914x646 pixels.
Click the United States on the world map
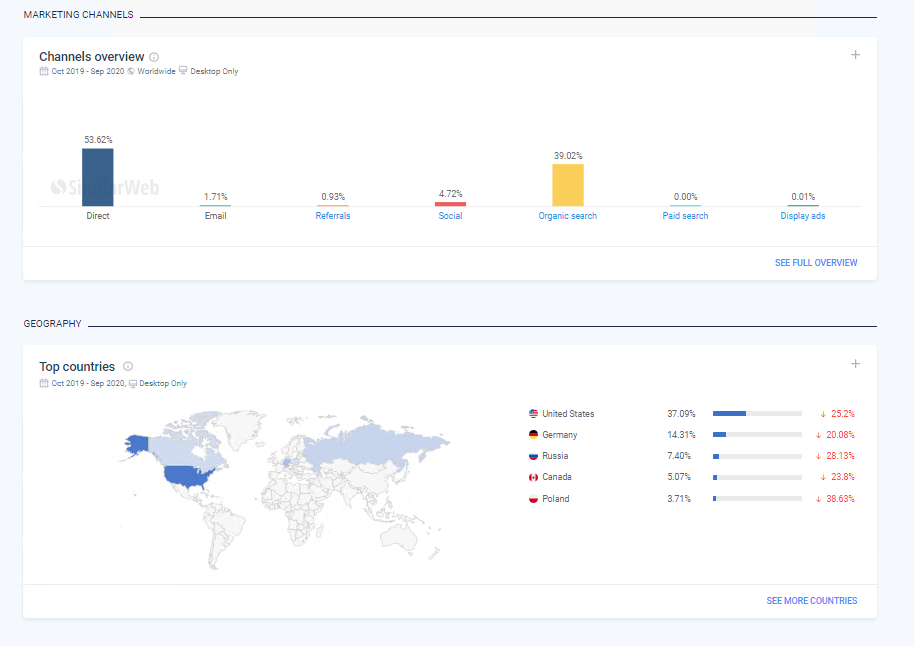[188, 476]
